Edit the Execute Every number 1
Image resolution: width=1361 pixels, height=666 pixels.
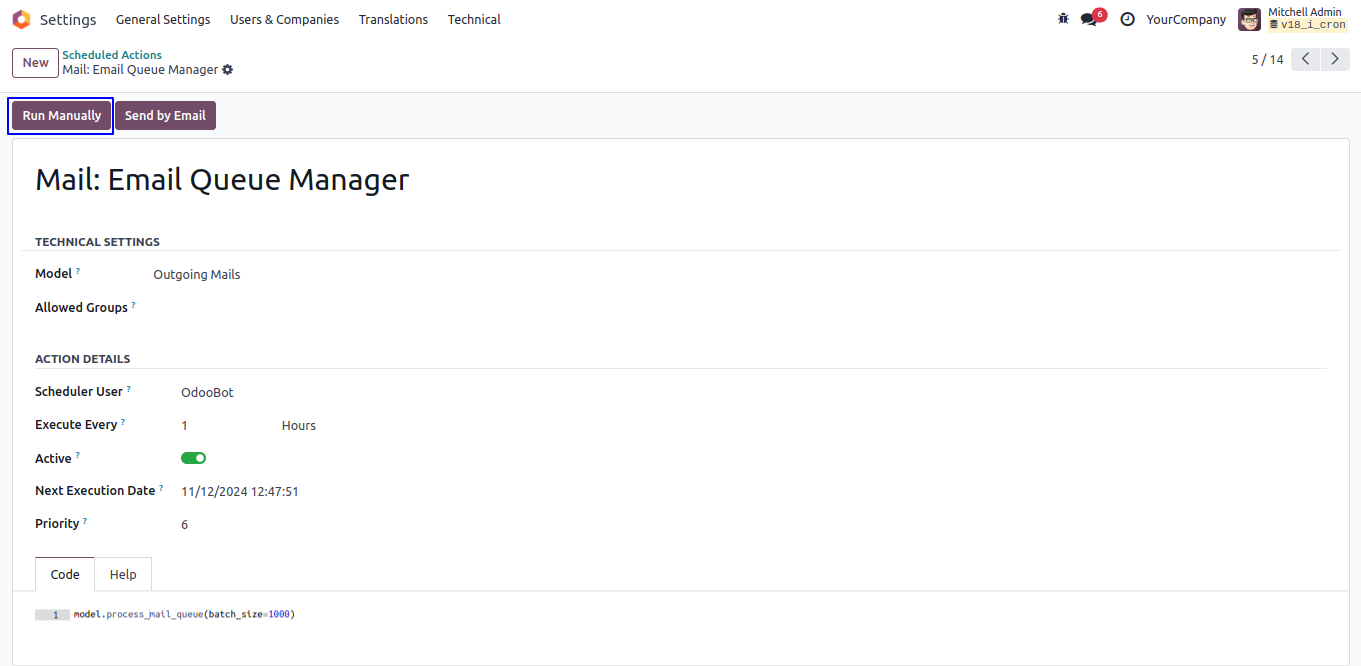[x=184, y=425]
